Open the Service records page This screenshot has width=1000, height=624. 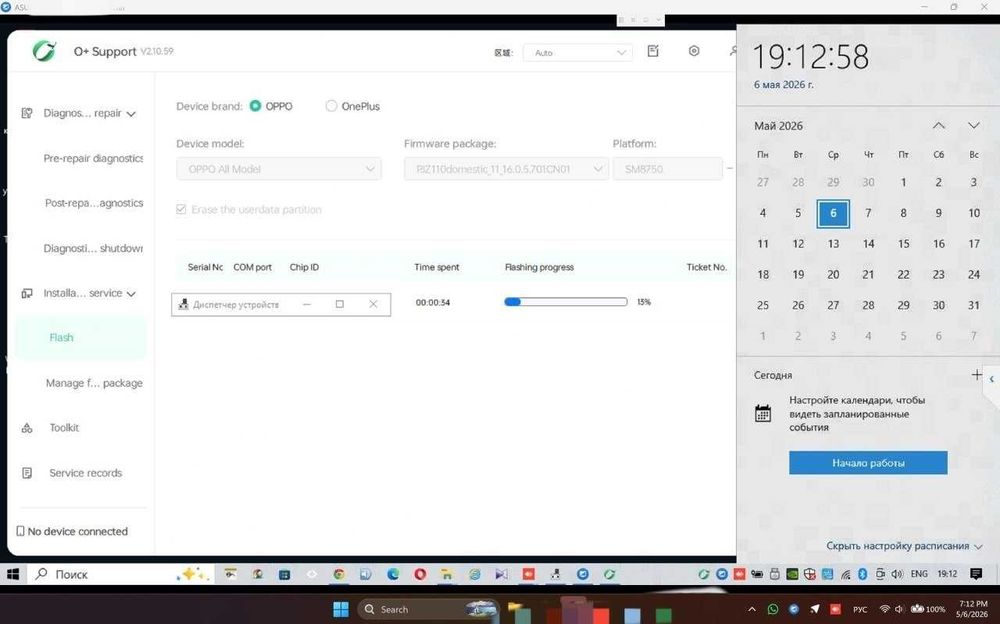click(x=85, y=473)
